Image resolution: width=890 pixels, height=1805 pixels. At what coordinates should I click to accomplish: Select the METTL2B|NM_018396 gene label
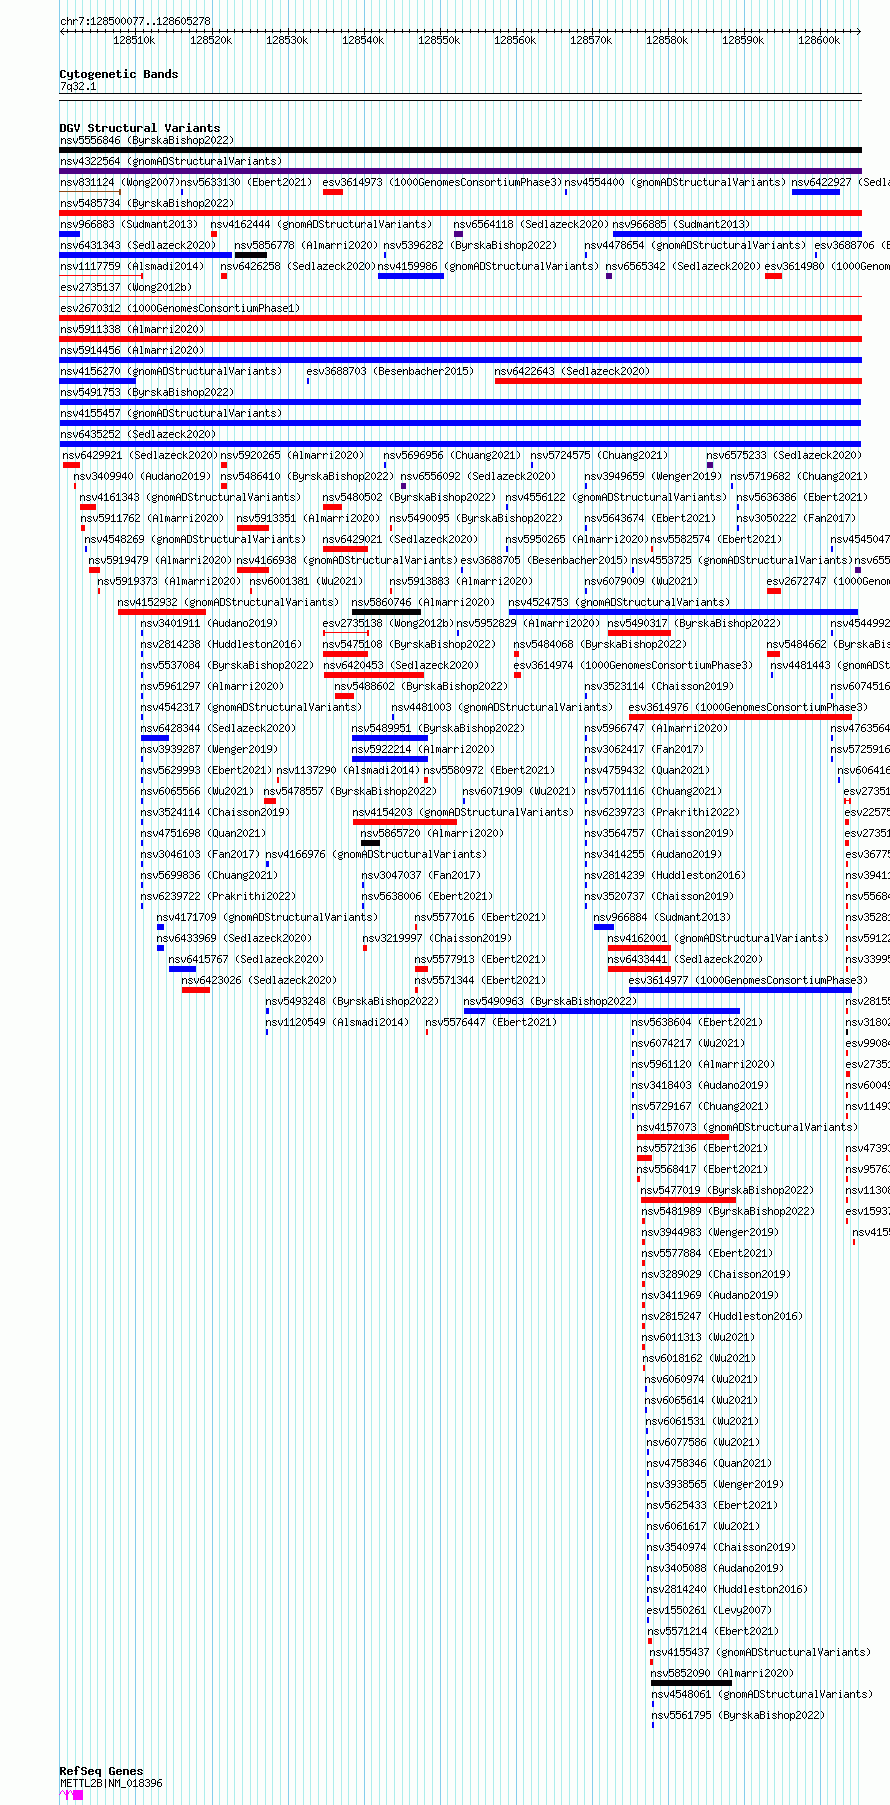111,1783
